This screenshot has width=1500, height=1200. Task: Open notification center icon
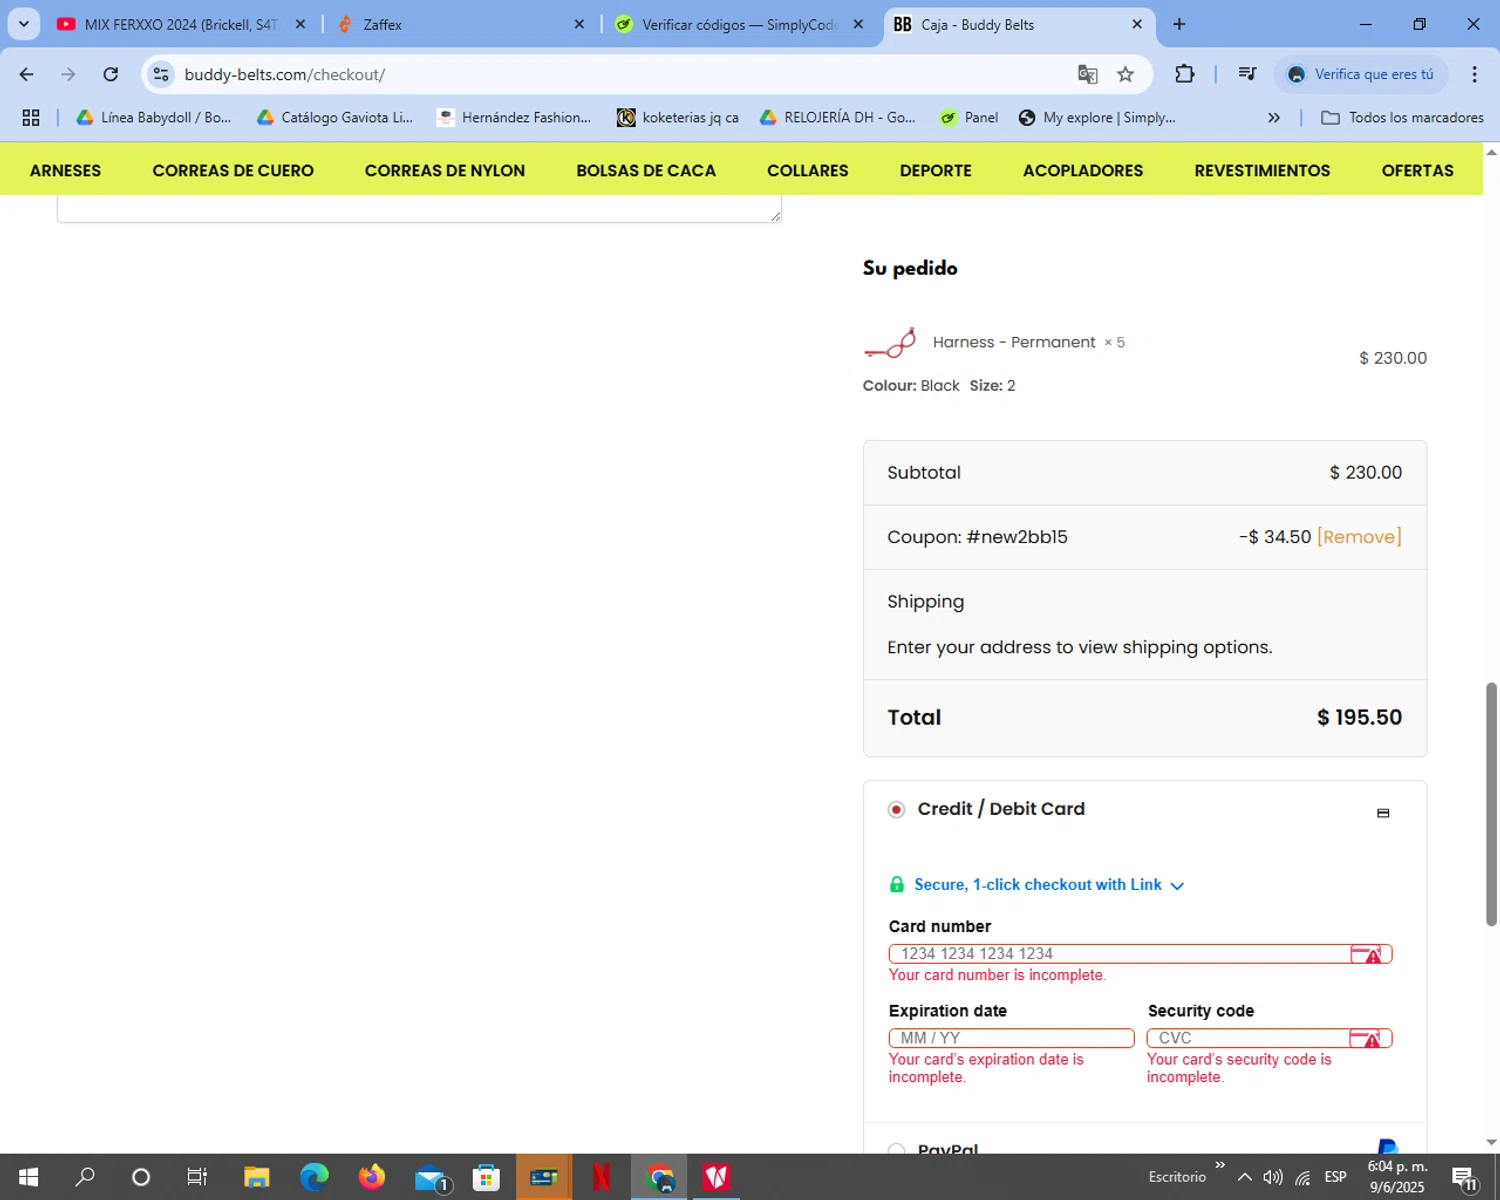click(1466, 1178)
